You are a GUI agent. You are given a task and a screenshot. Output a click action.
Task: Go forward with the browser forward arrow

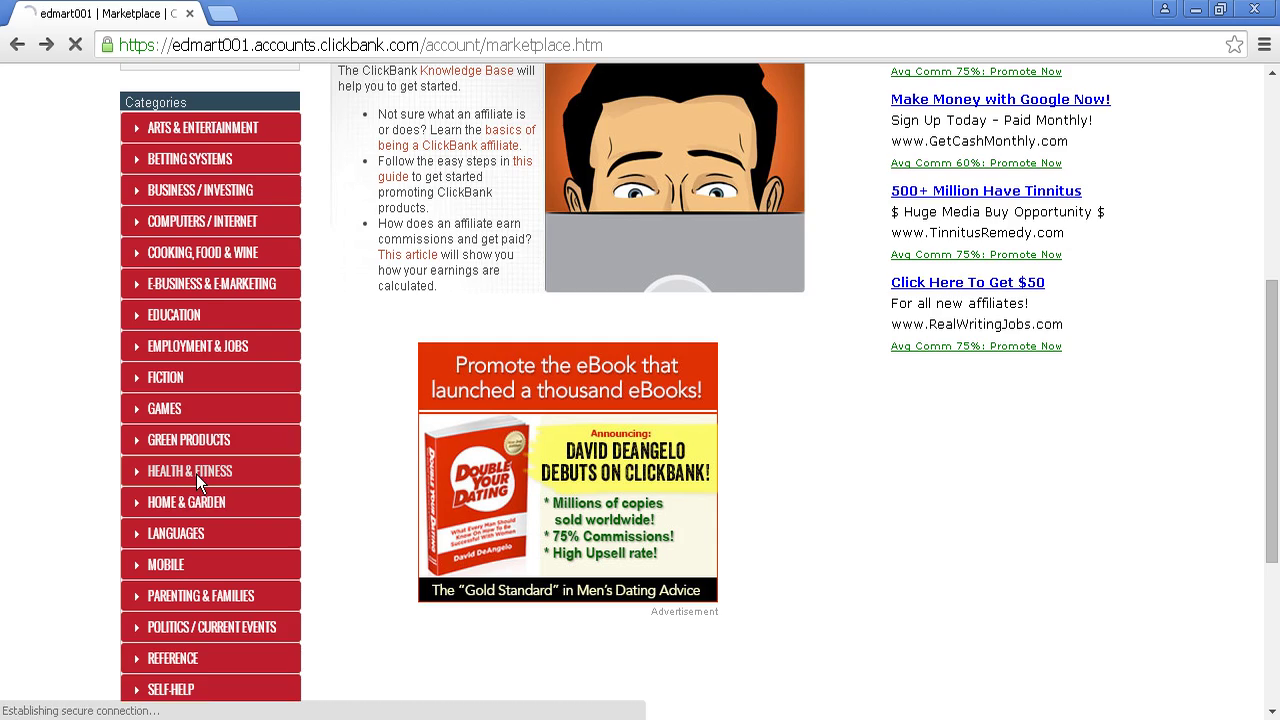click(46, 44)
